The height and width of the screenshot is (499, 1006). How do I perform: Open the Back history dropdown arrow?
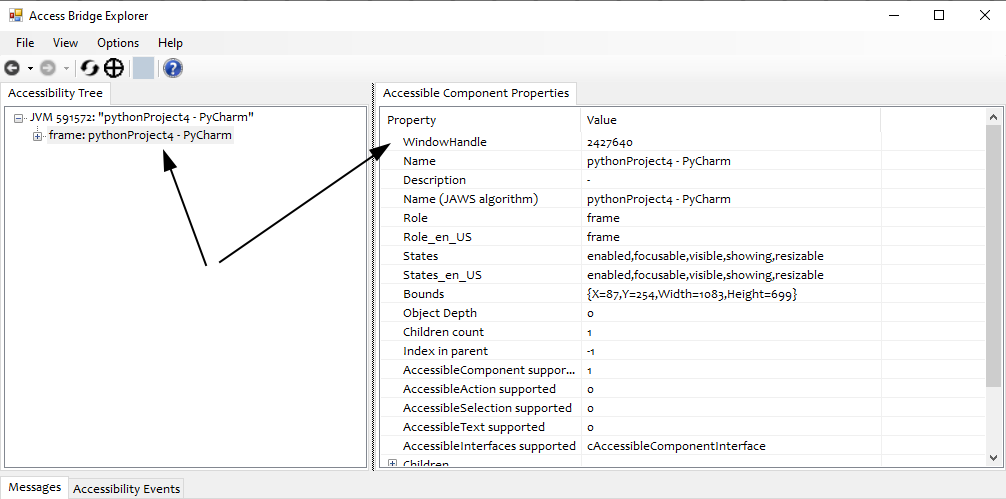[30, 69]
